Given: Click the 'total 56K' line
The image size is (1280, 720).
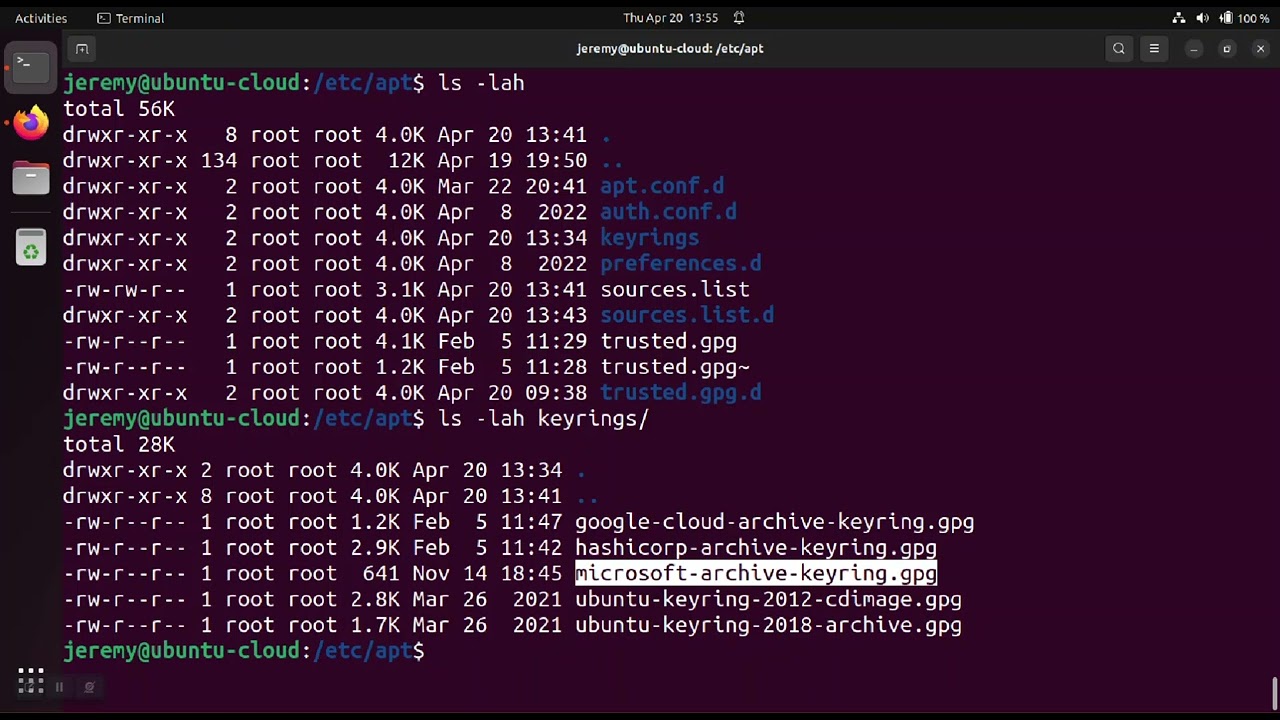Looking at the screenshot, I should (119, 109).
